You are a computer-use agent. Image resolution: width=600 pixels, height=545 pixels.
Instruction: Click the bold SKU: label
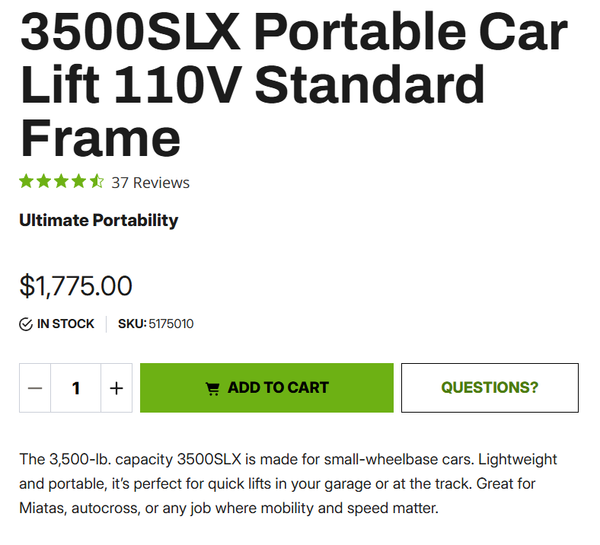click(x=132, y=324)
